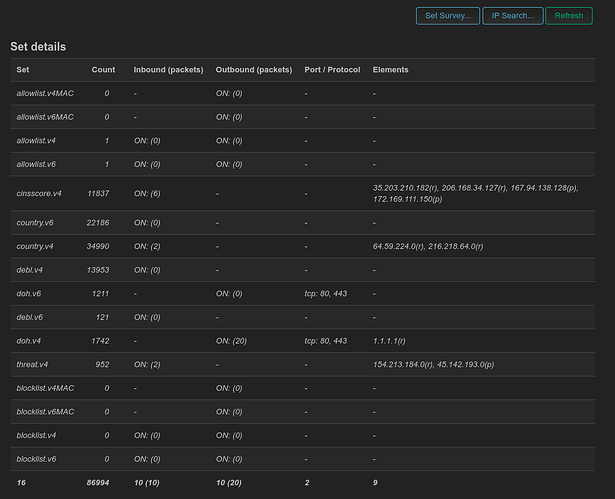Click the country.v6 count 22186
Image resolution: width=615 pixels, height=499 pixels.
98,223
